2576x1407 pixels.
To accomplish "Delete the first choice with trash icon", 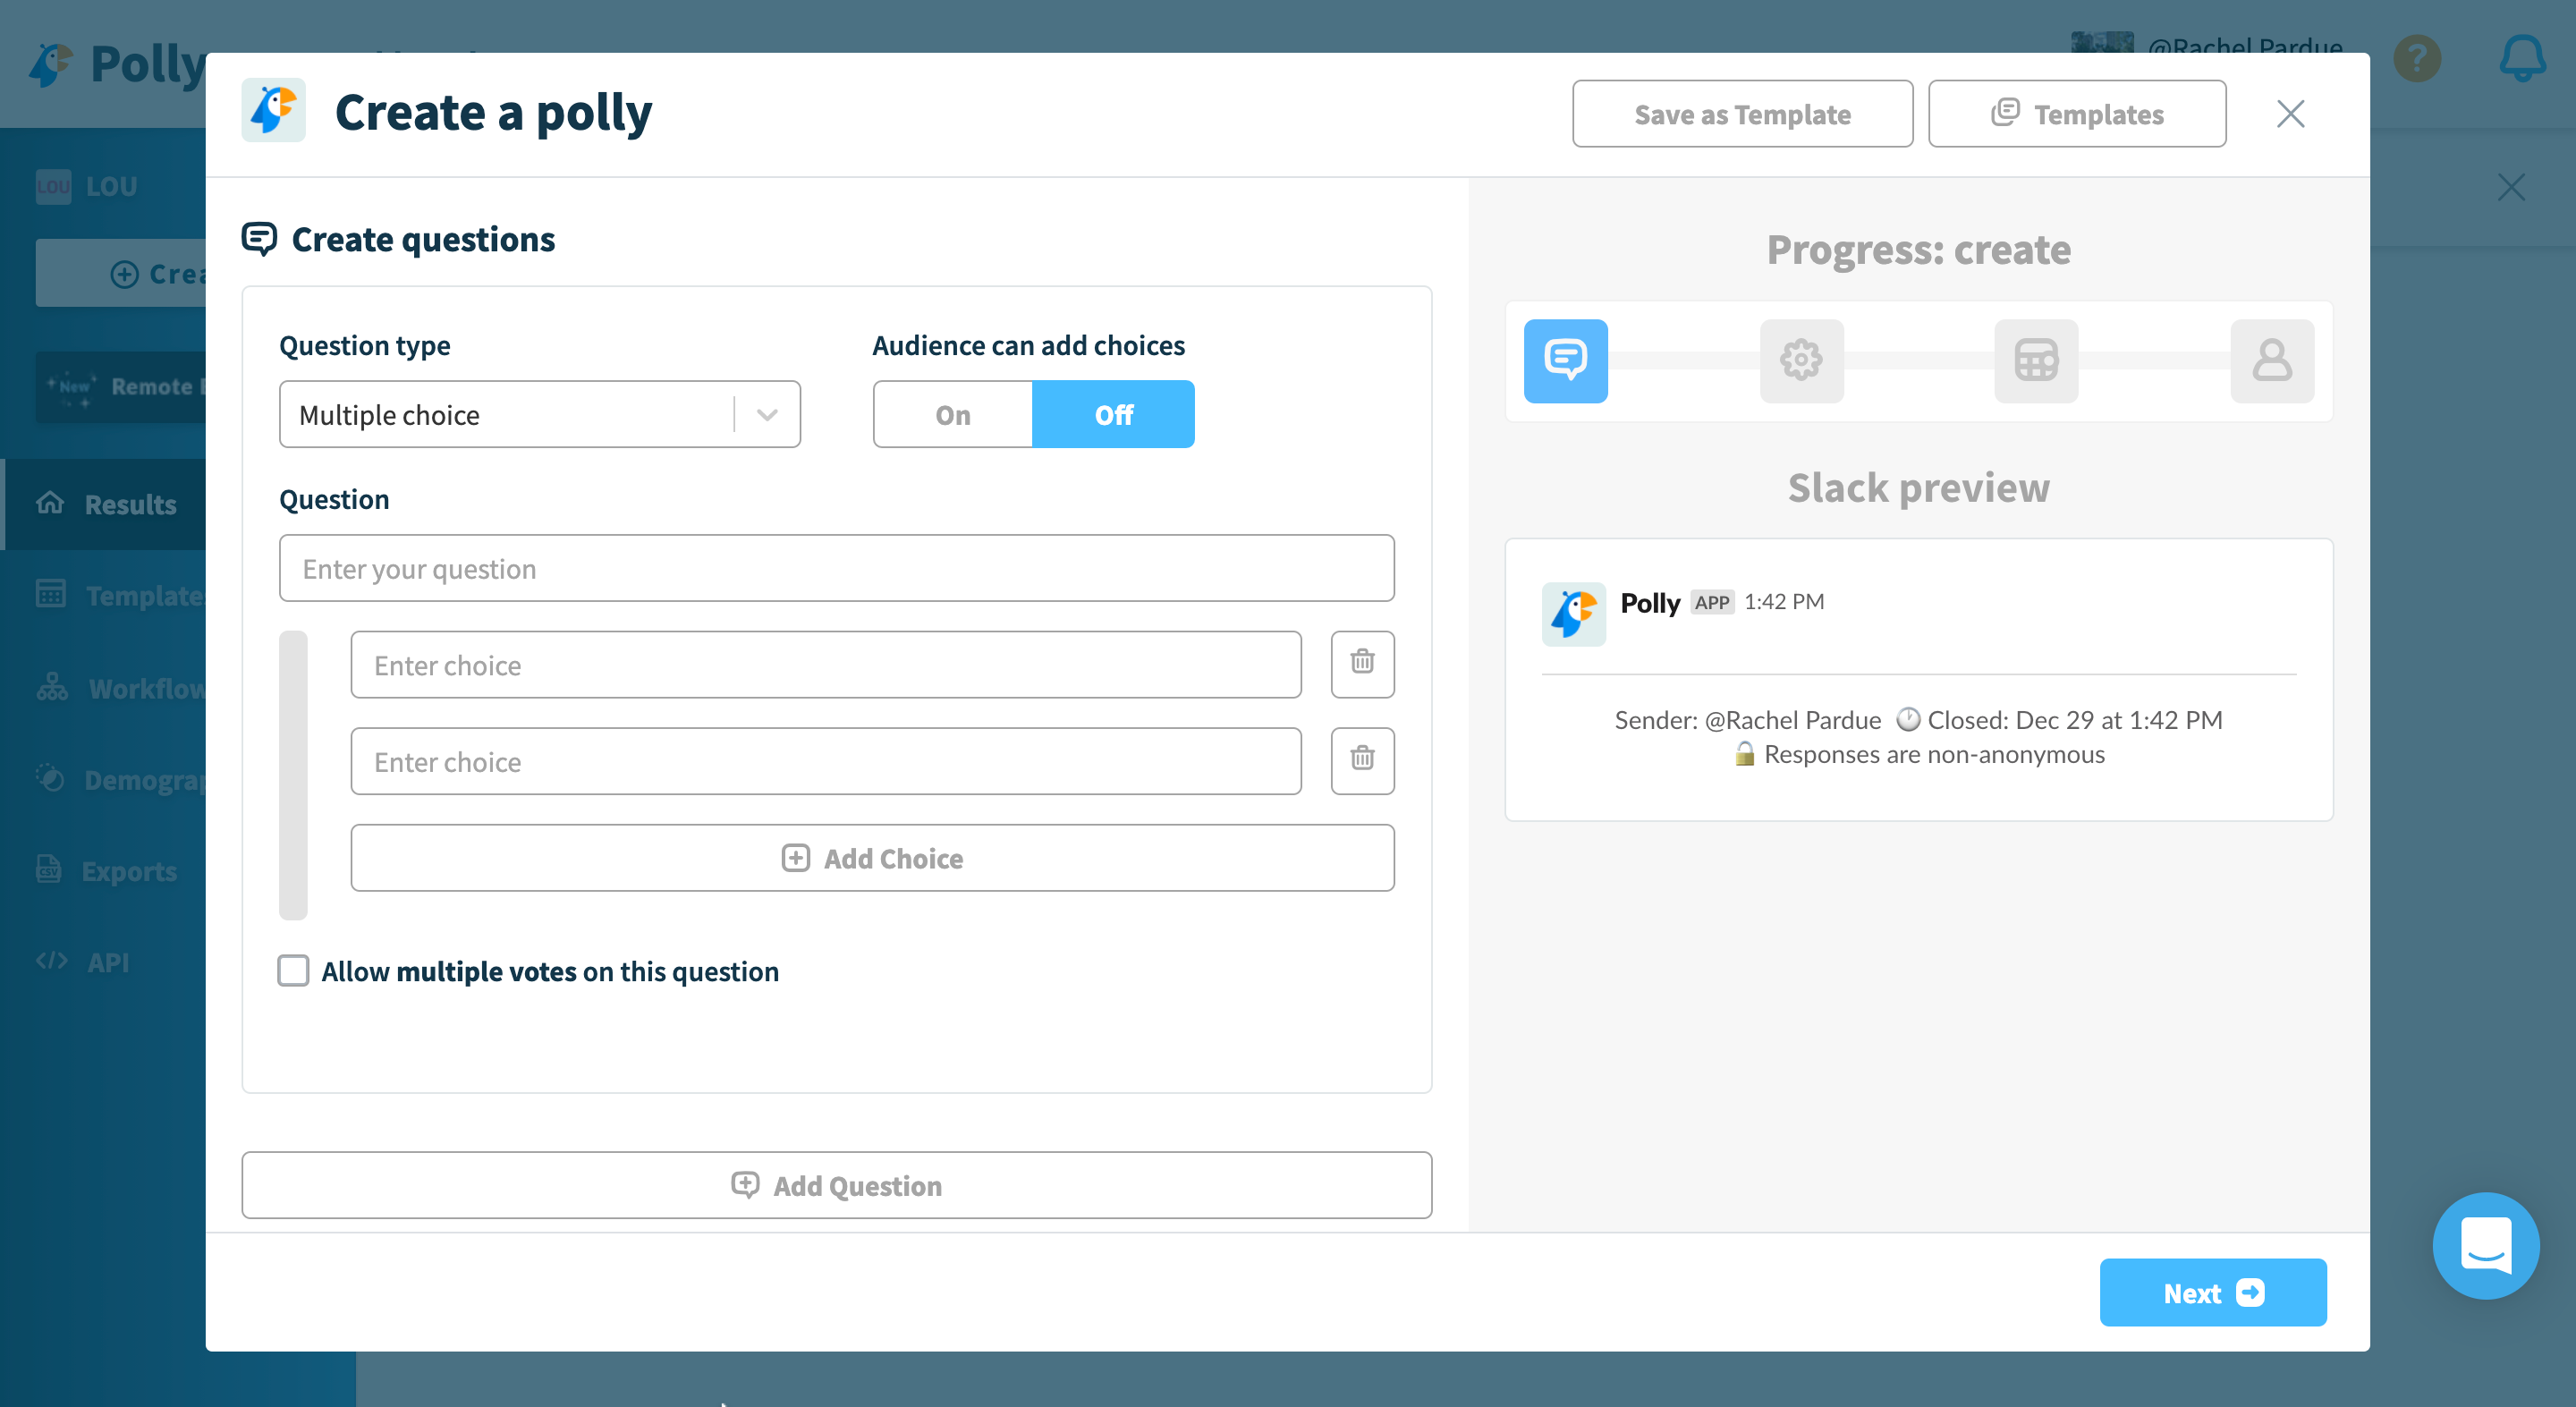I will pyautogui.click(x=1362, y=663).
